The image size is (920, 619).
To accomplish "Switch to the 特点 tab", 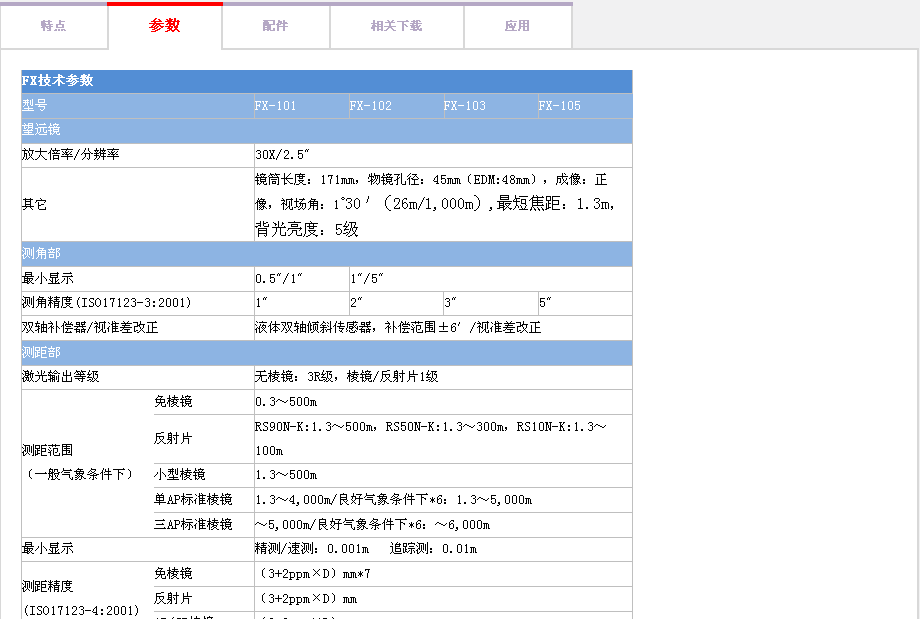I will [x=54, y=26].
